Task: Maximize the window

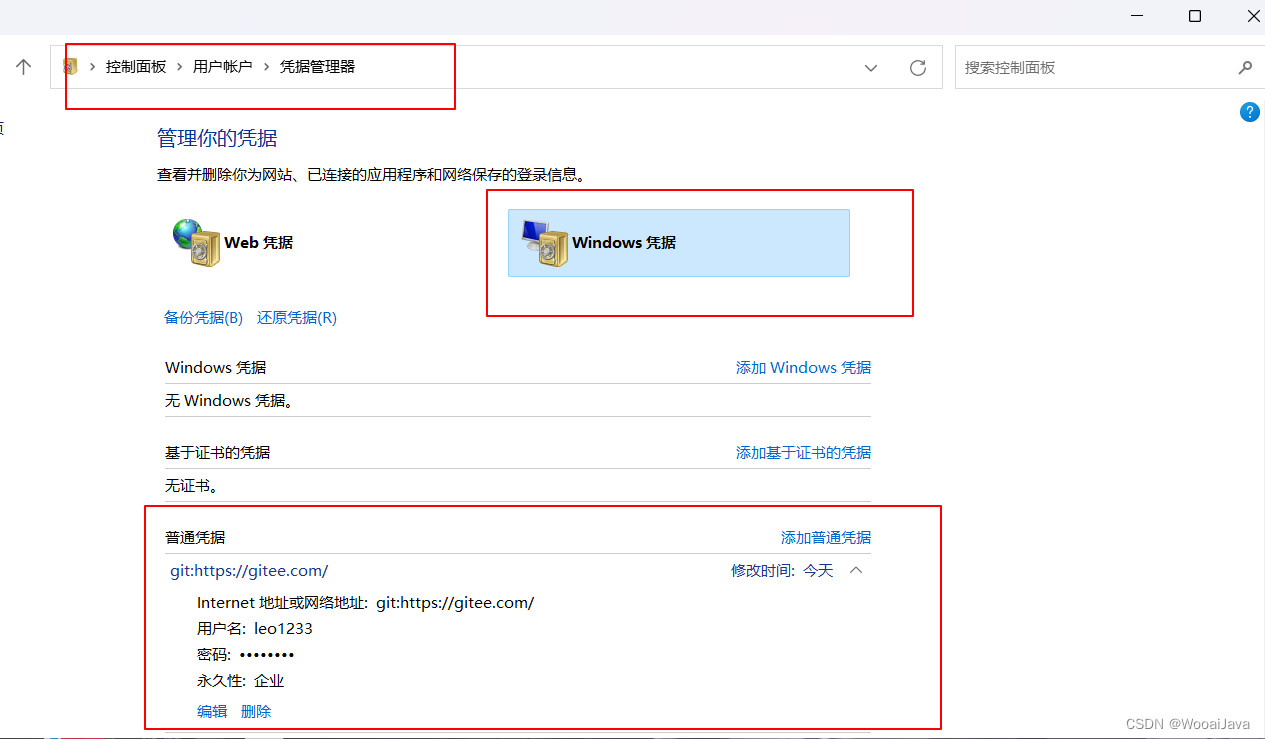Action: tap(1195, 16)
